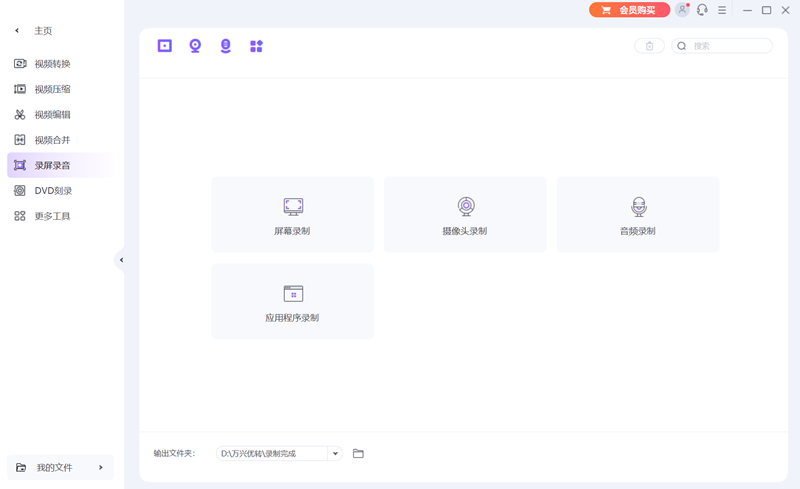Open the 摄像头录制 webcam recording card
Image resolution: width=800 pixels, height=489 pixels.
[465, 215]
